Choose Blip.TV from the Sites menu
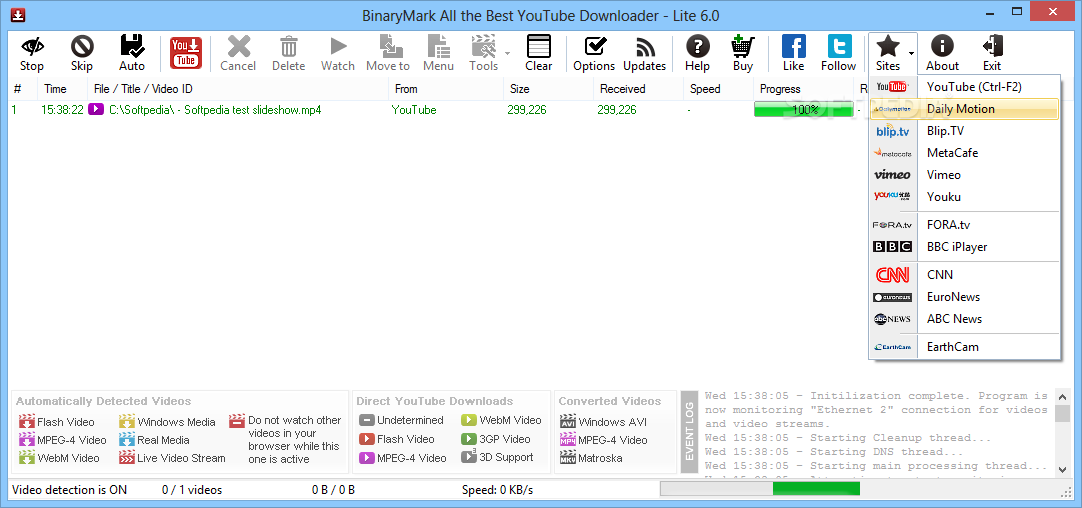This screenshot has width=1082, height=508. [x=964, y=130]
